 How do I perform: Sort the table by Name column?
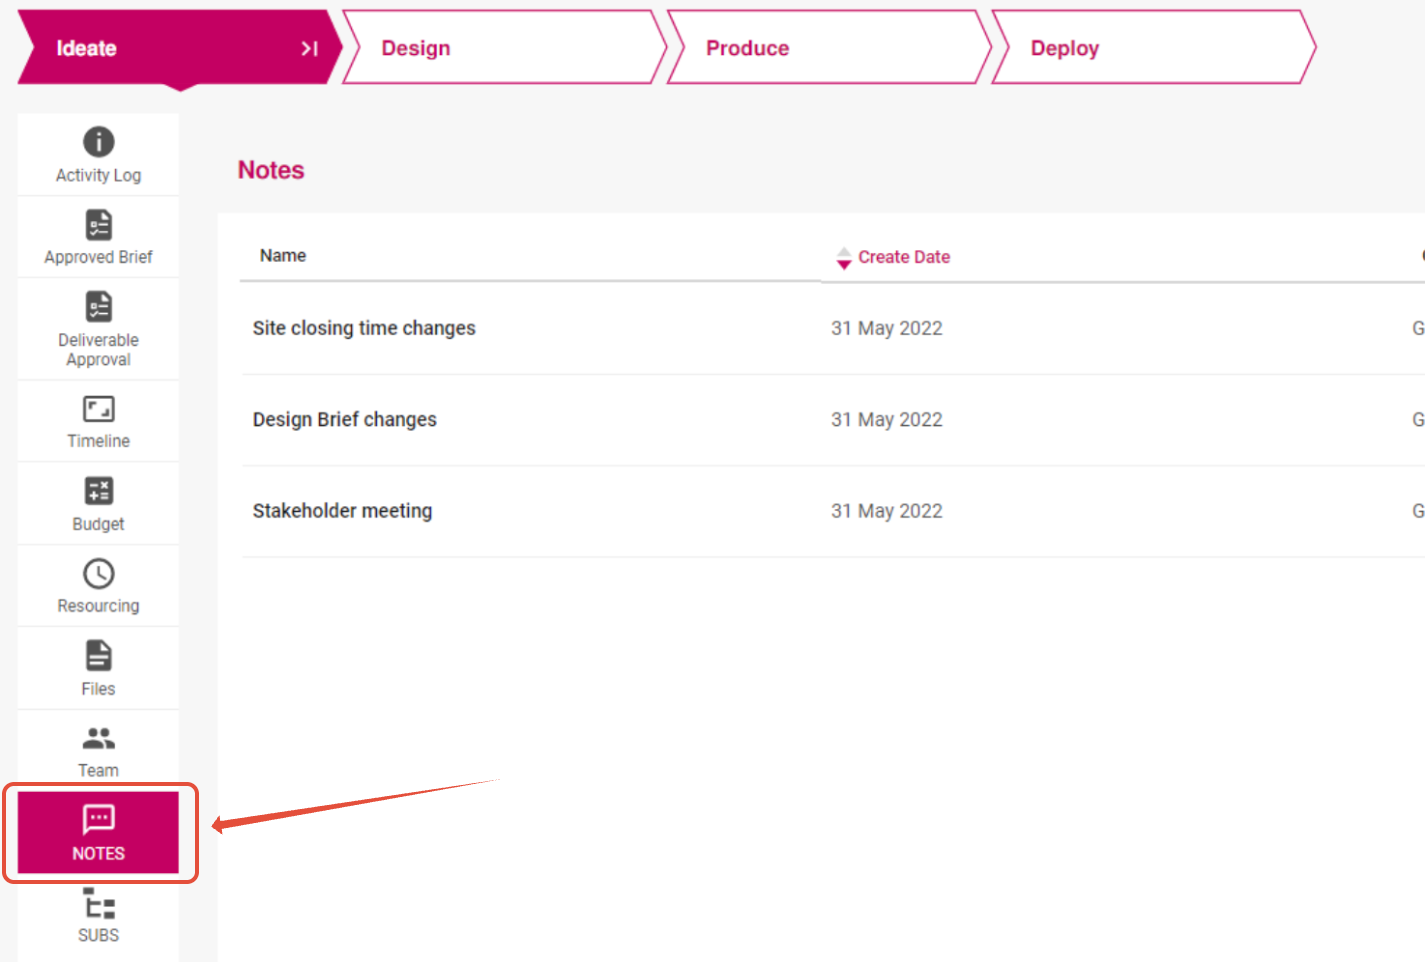coord(283,256)
